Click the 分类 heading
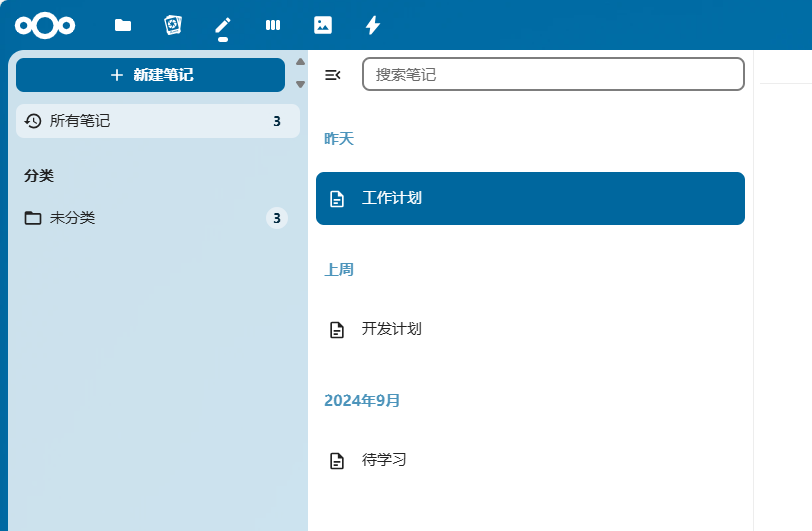This screenshot has height=531, width=812. pyautogui.click(x=39, y=176)
